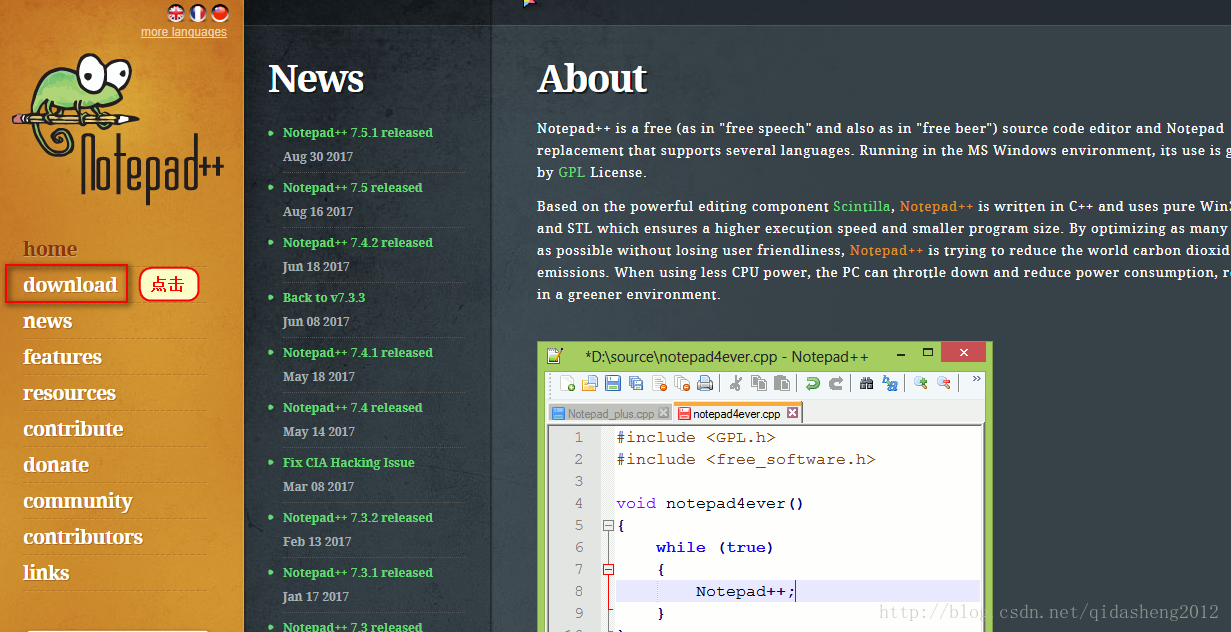Image resolution: width=1231 pixels, height=632 pixels.
Task: Choose the red Taiwan flag language icon
Action: [x=220, y=13]
